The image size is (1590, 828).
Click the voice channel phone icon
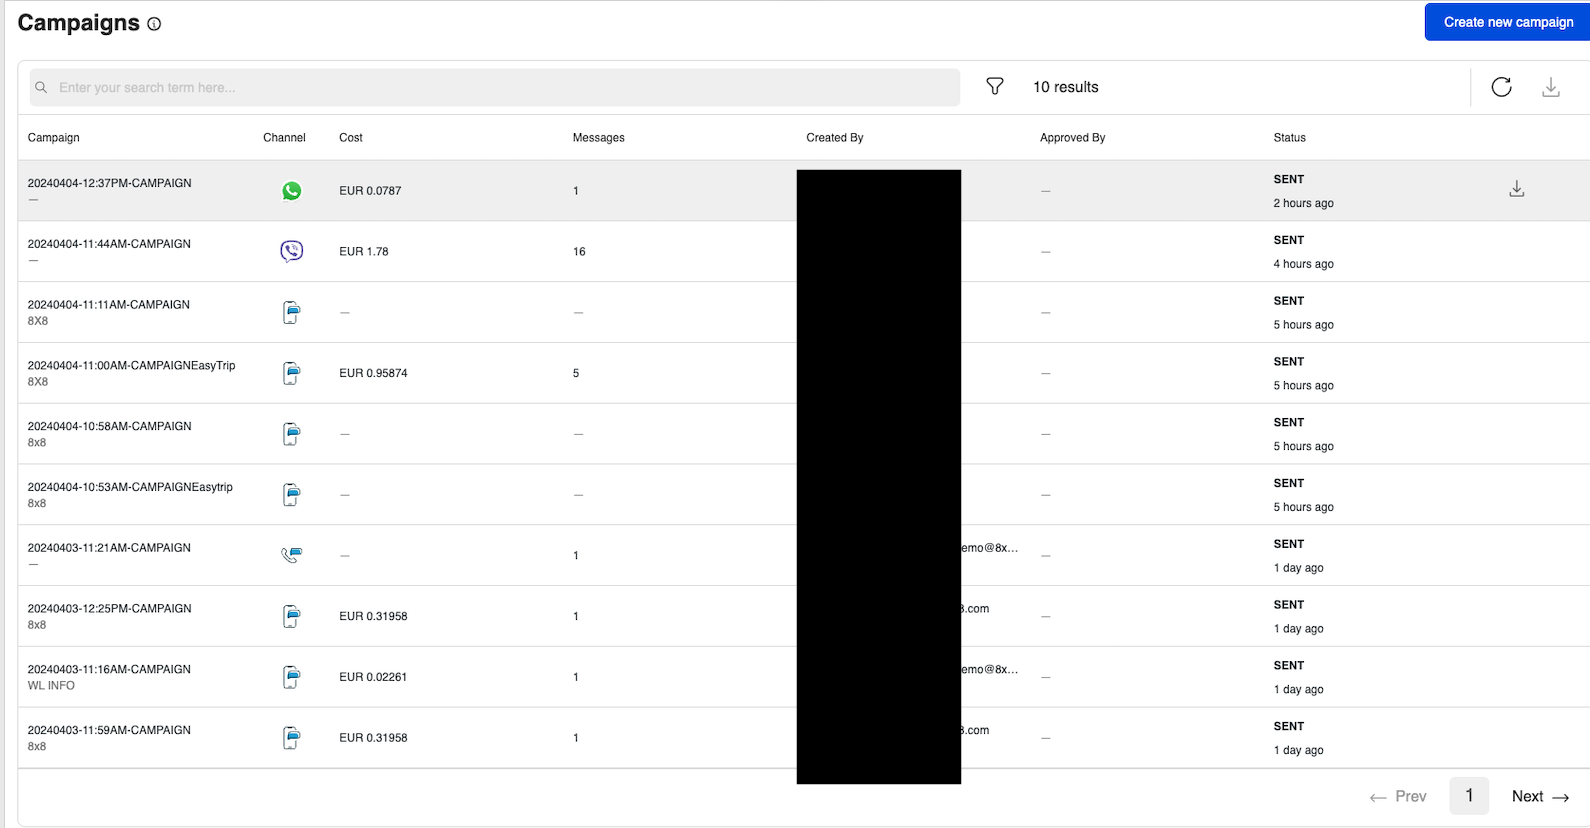pos(291,555)
